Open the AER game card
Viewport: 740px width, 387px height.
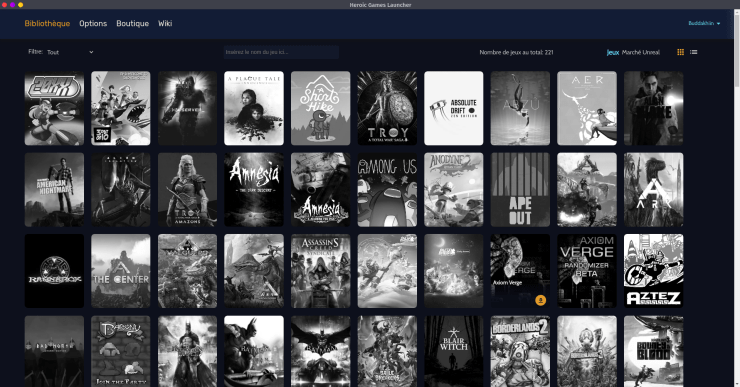pyautogui.click(x=587, y=108)
